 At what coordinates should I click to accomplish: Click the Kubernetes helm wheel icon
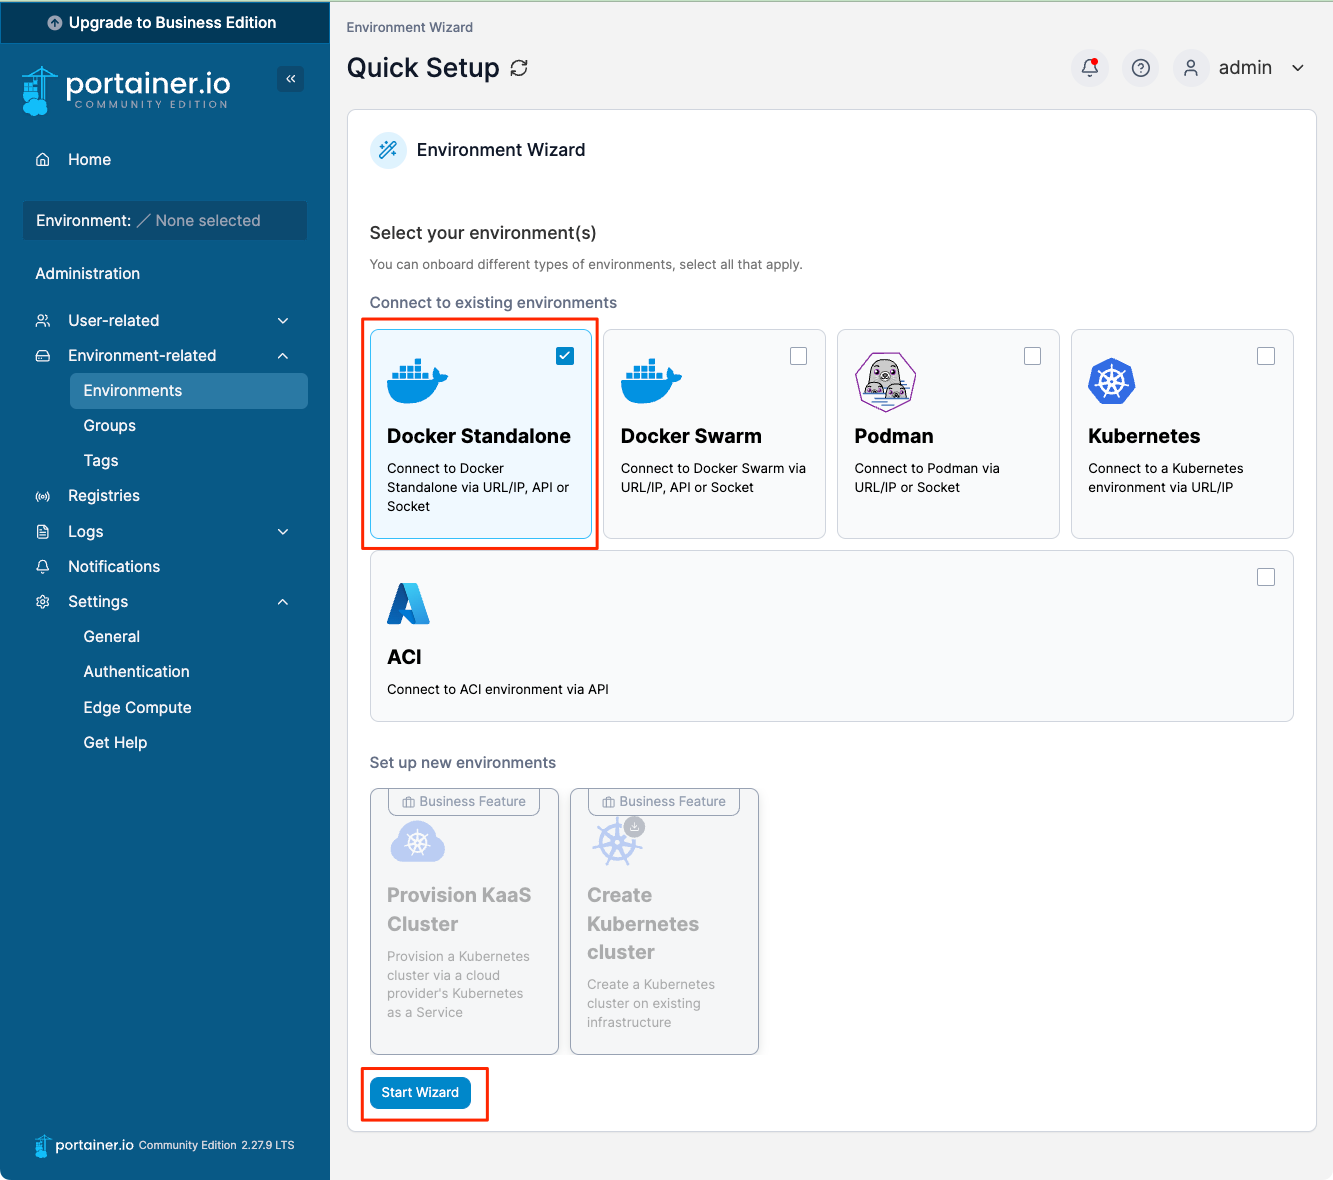1111,381
